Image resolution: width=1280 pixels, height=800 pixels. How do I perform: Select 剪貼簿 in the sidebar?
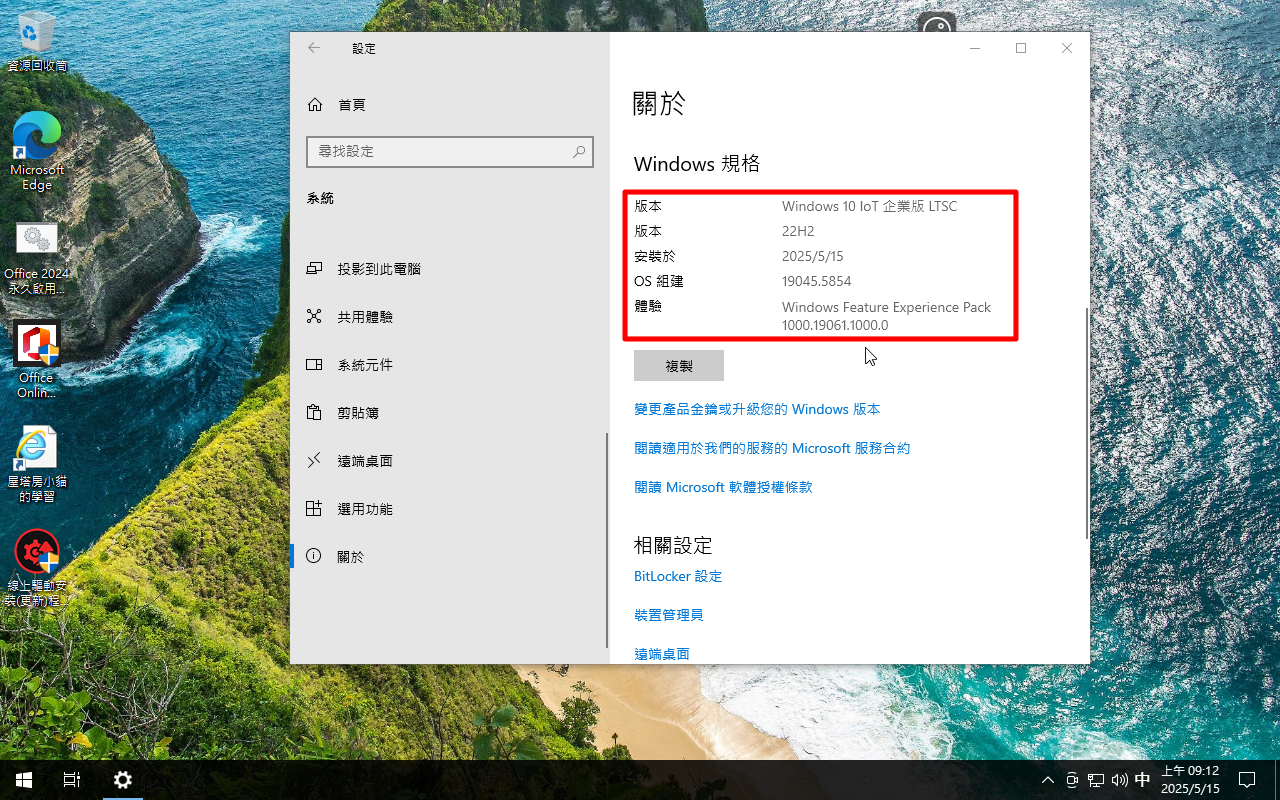pos(450,413)
